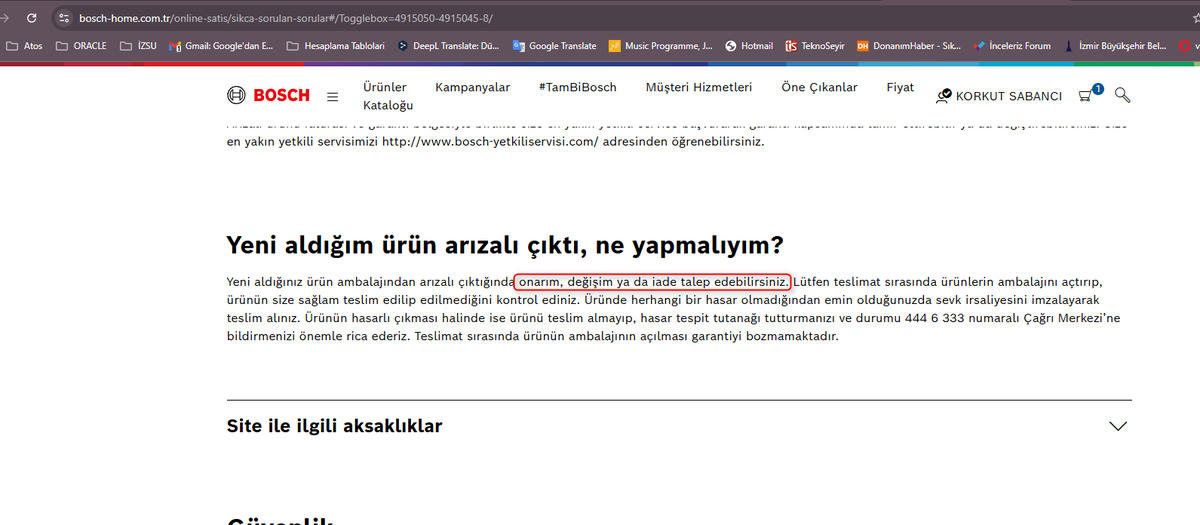This screenshot has height=525, width=1200.
Task: Select #TamBiBosch in the navigation
Action: point(578,87)
